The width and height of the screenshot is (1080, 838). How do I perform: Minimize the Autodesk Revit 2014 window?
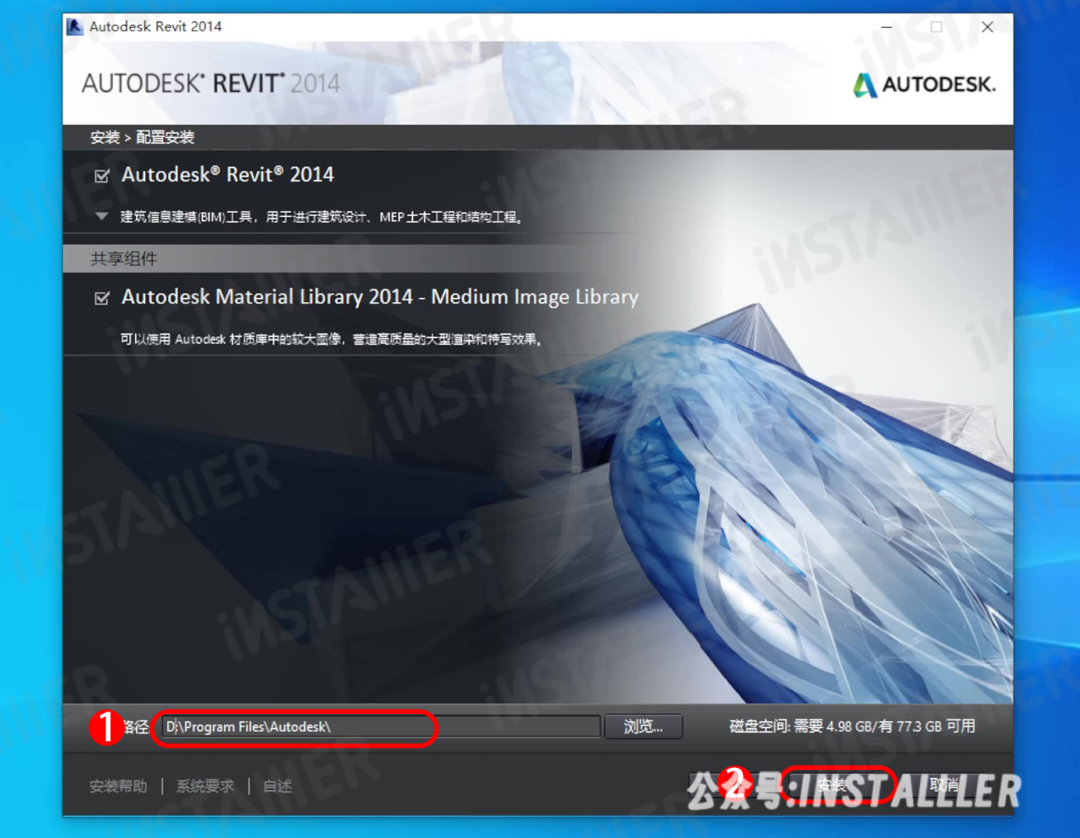point(886,27)
